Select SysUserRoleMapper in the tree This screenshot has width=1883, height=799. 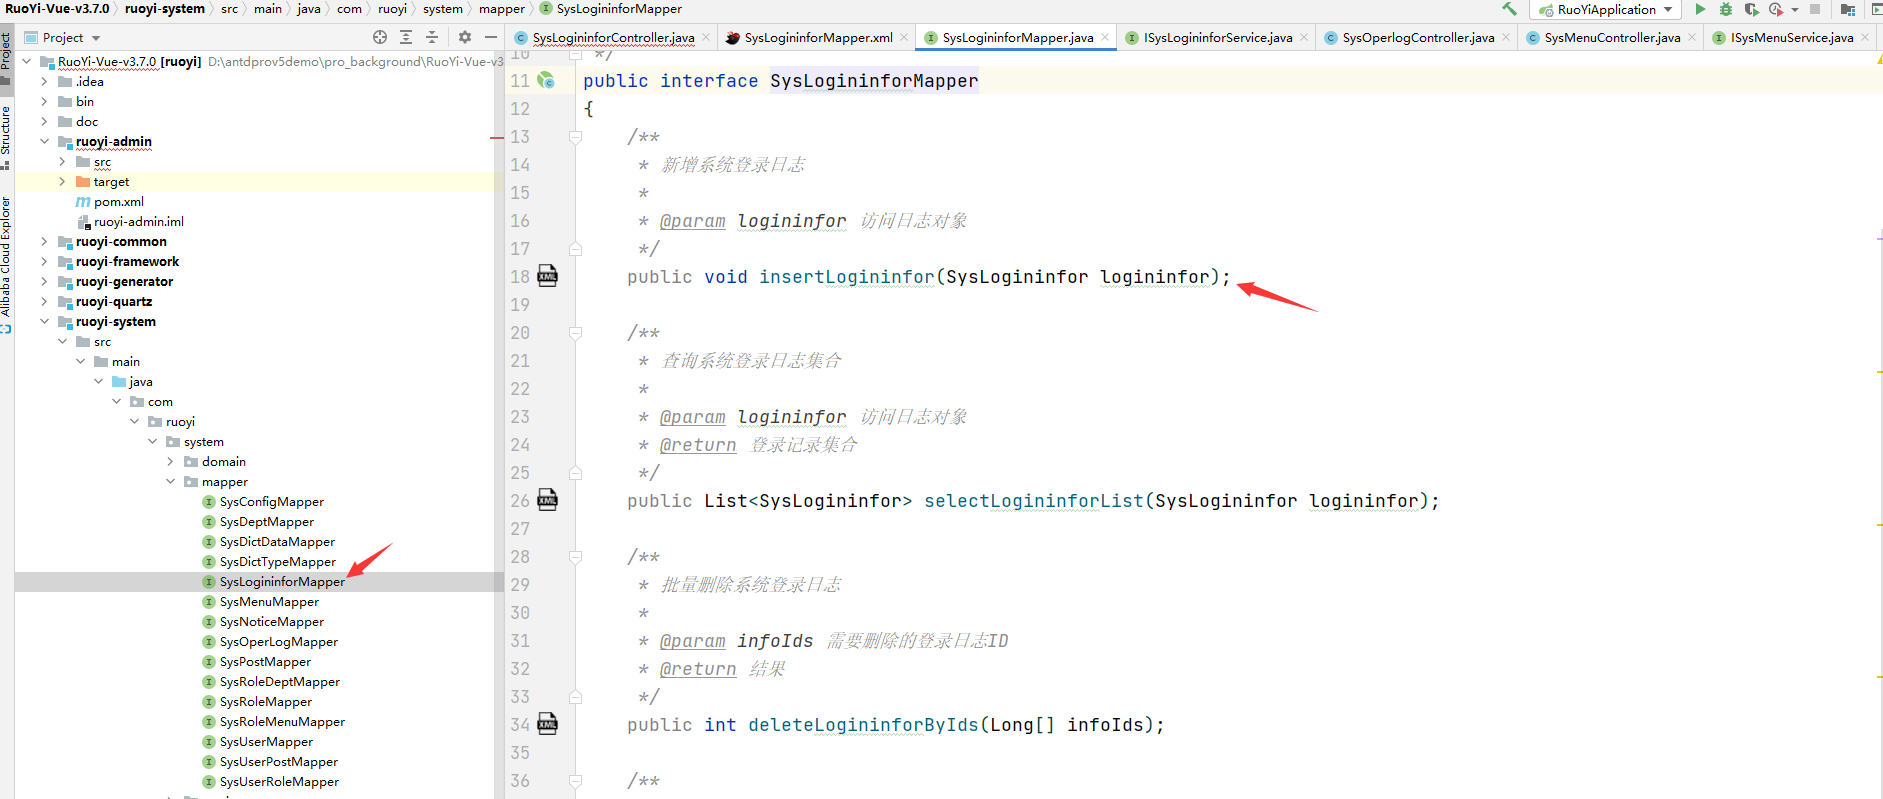point(279,781)
